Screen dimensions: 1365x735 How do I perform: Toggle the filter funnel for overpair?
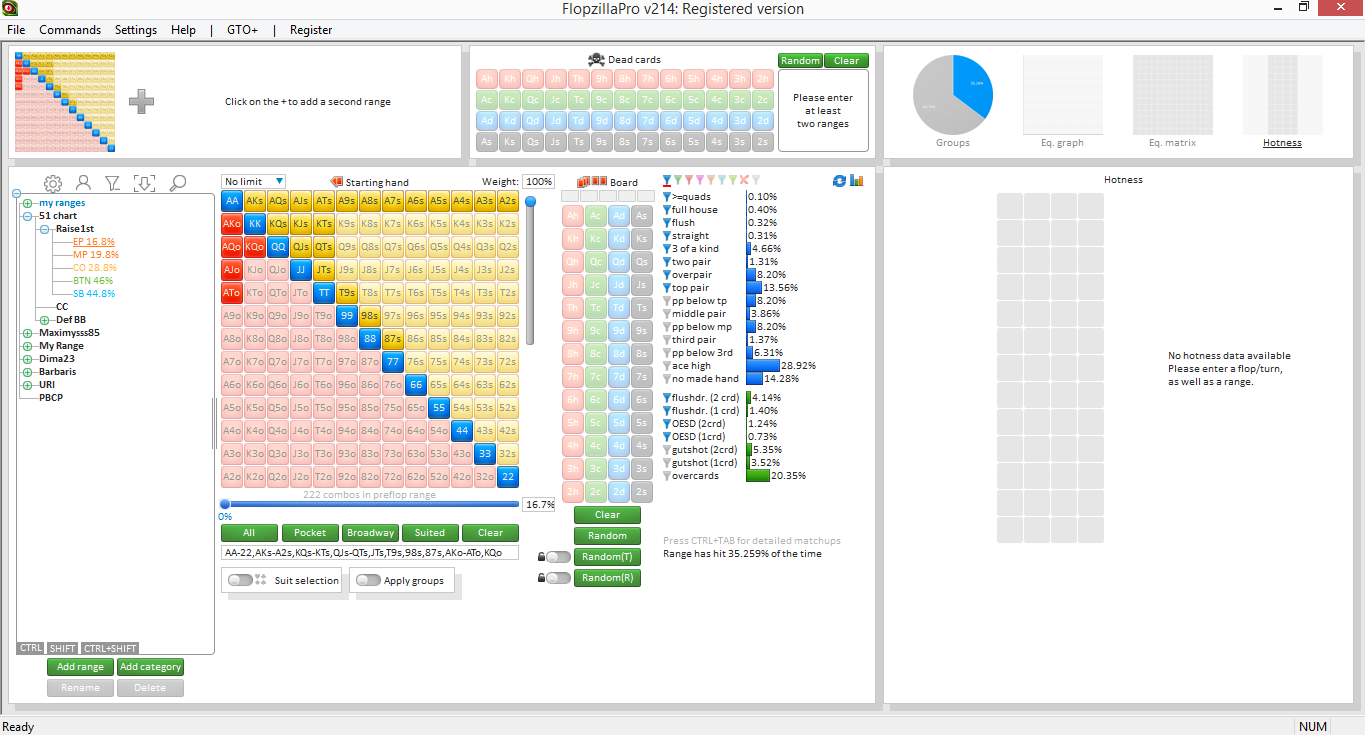pyautogui.click(x=667, y=275)
